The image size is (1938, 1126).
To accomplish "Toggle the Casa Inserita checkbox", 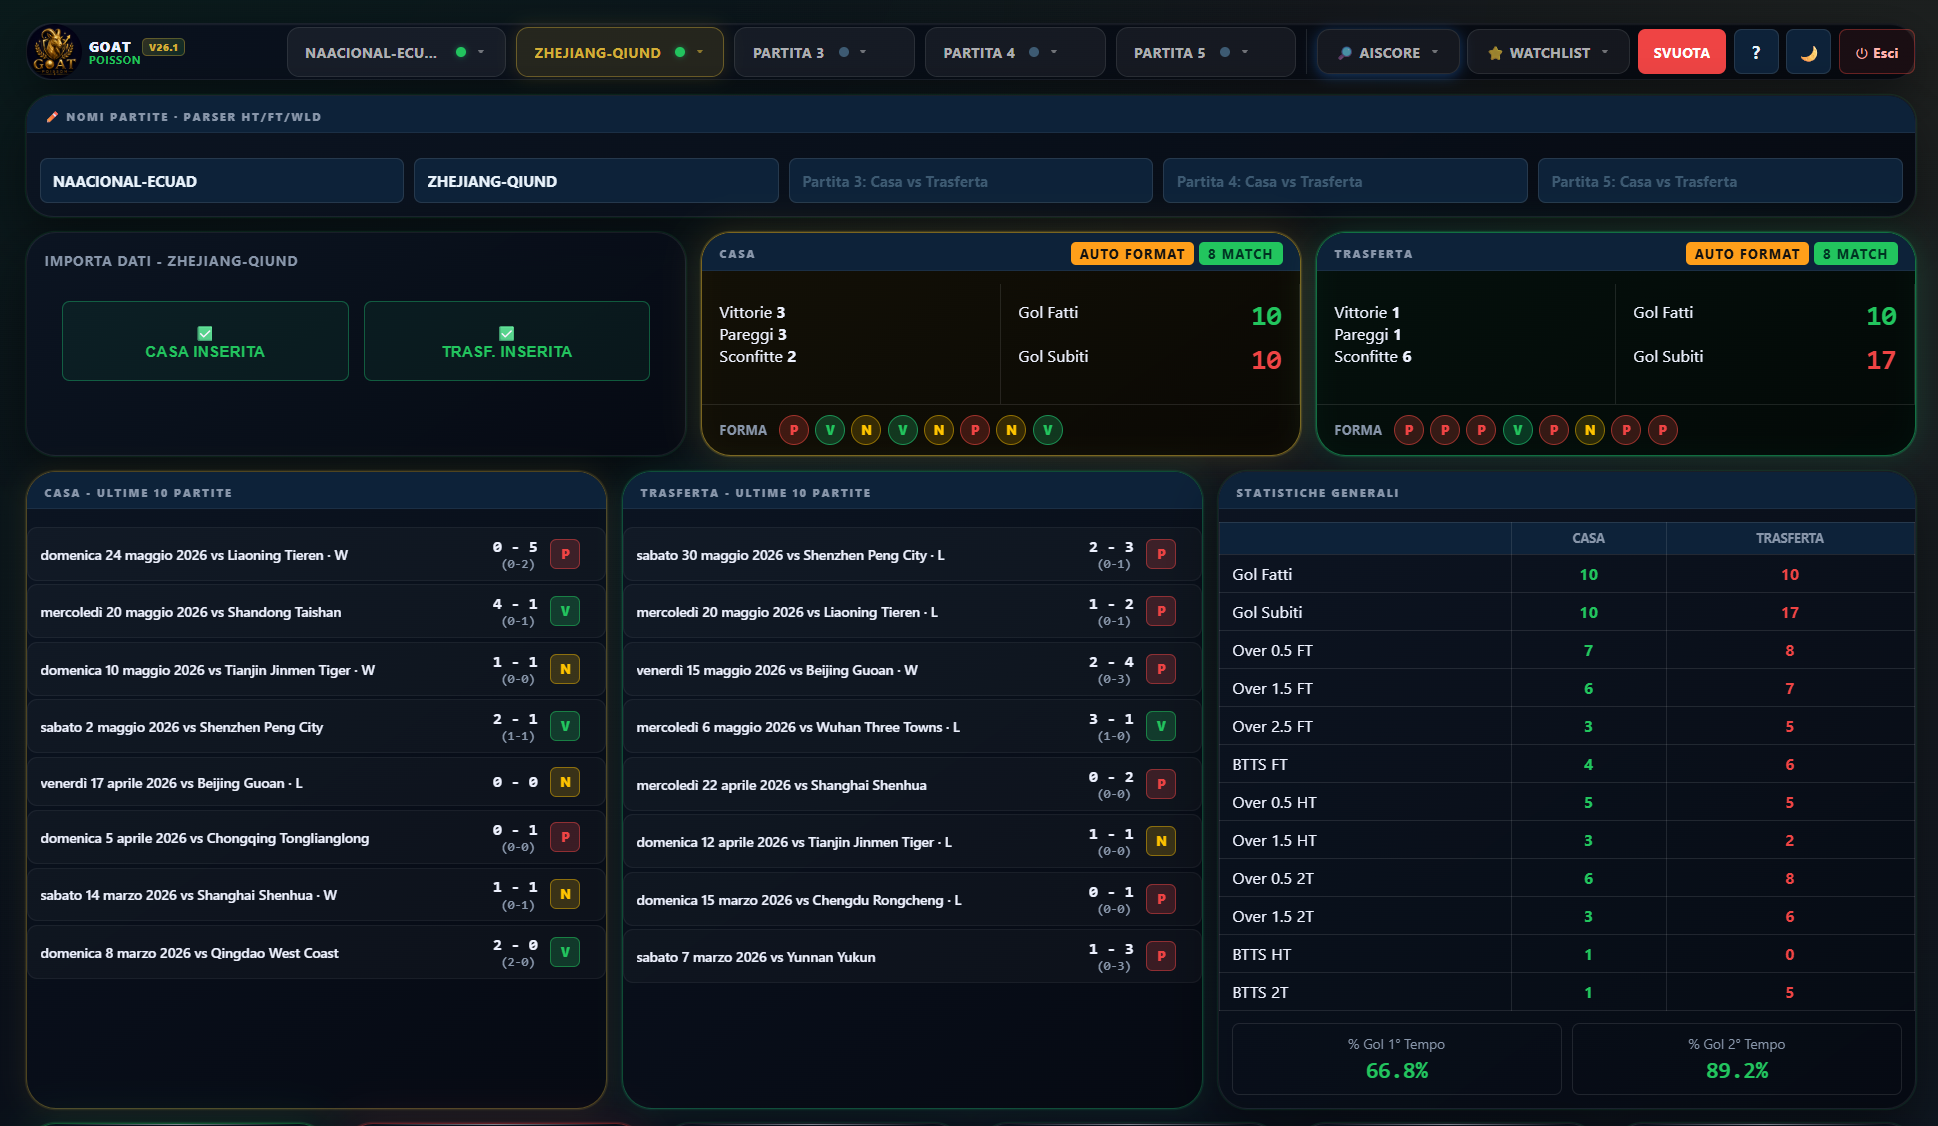I will pyautogui.click(x=205, y=333).
